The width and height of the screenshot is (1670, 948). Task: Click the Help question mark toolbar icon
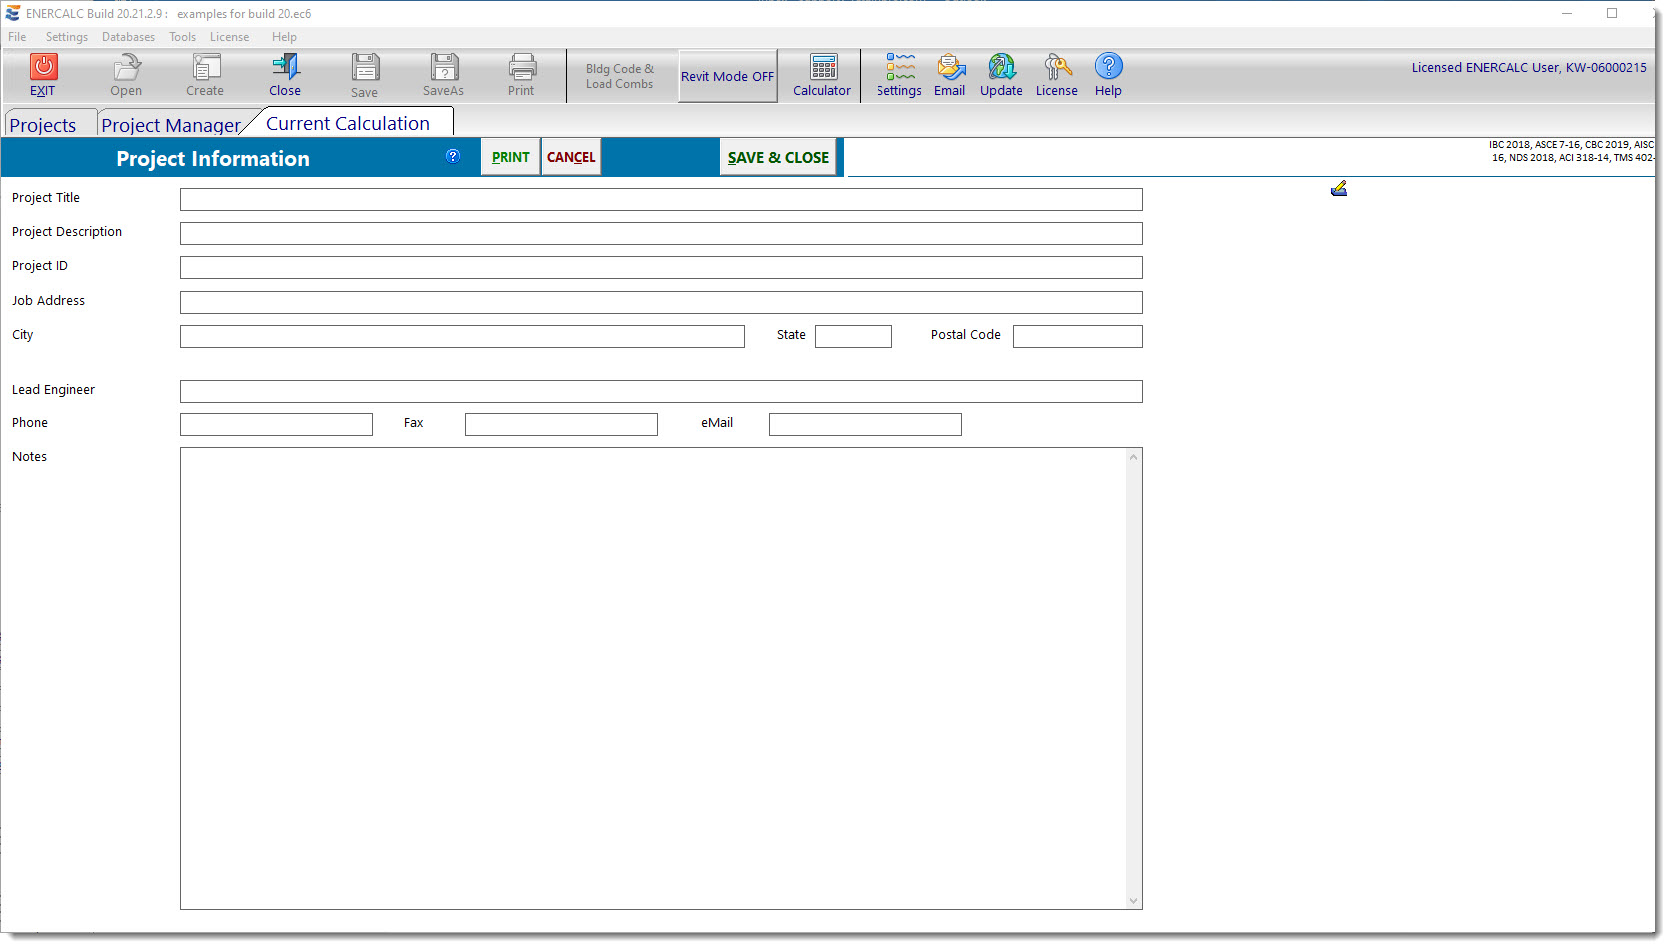pyautogui.click(x=1108, y=67)
